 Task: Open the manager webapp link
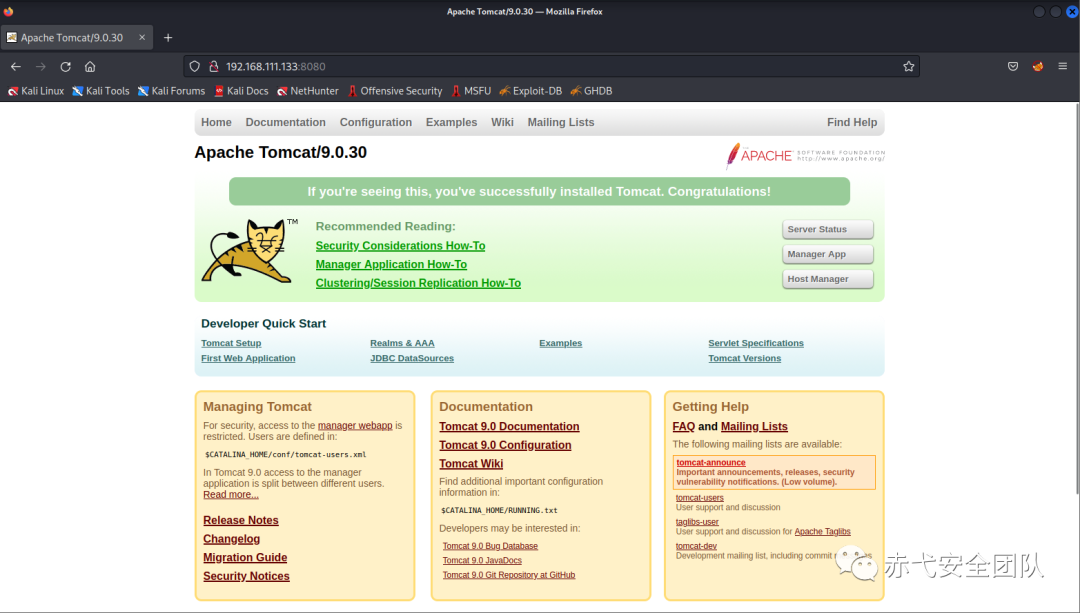tap(355, 426)
